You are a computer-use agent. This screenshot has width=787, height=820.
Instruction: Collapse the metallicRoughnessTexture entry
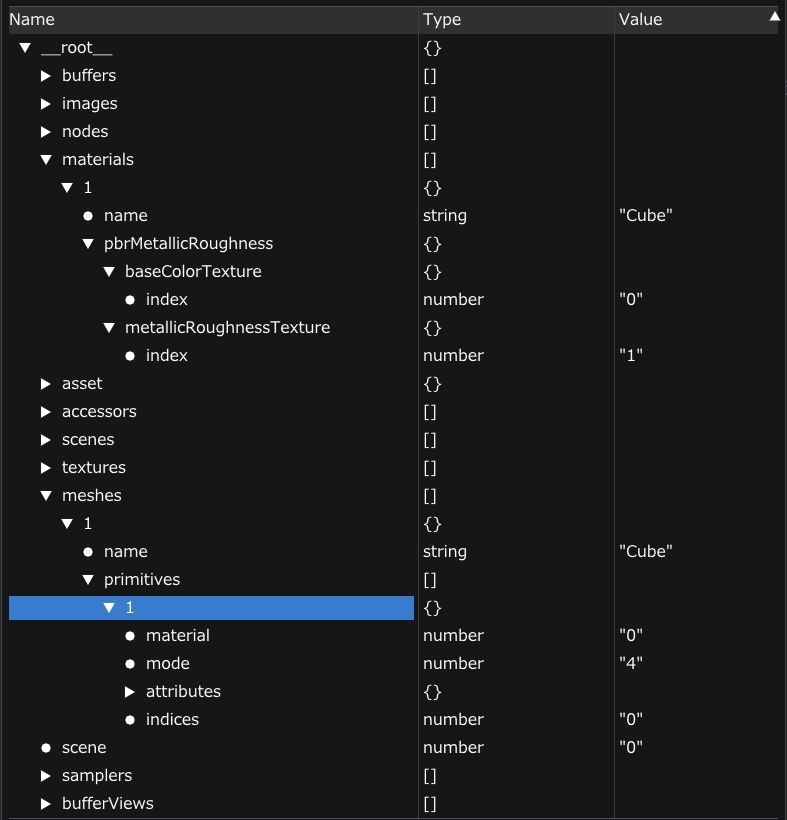(x=109, y=328)
